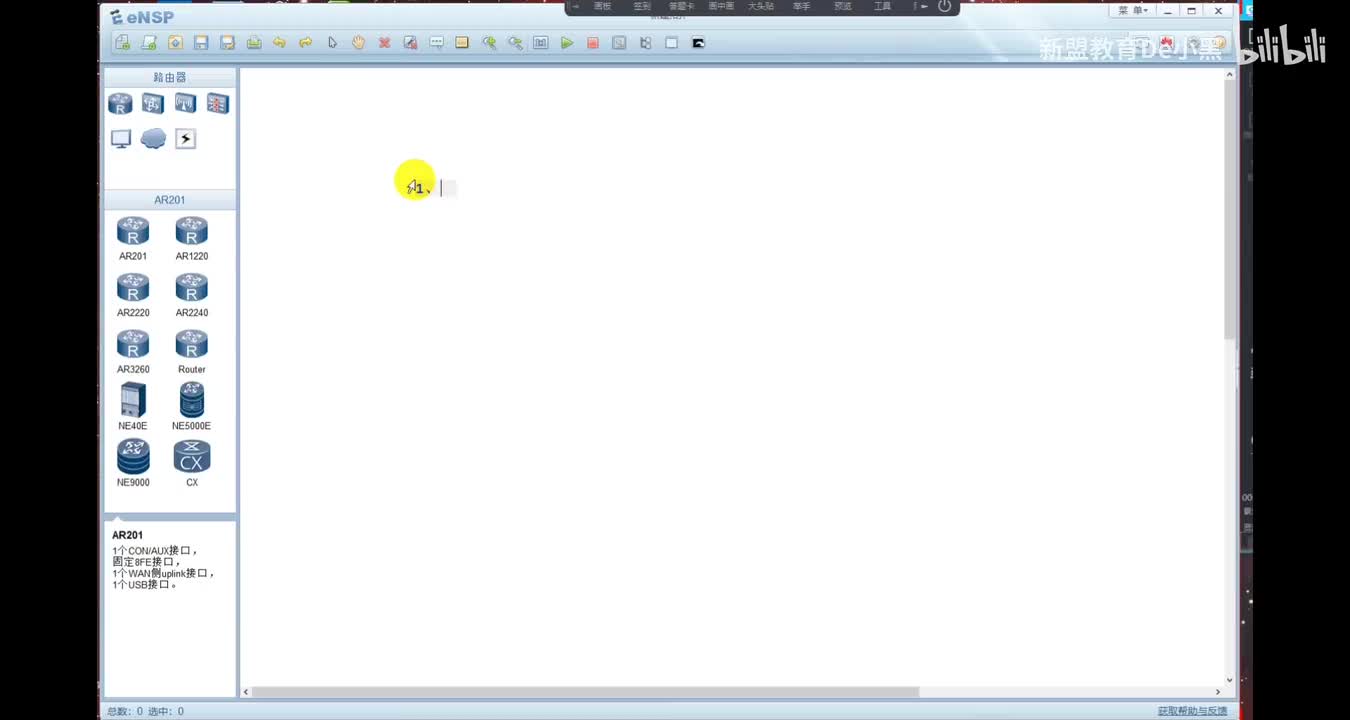Screen dimensions: 1350x720
Task: Click the vertical scrollbar of canvas
Action: pyautogui.click(x=1230, y=209)
